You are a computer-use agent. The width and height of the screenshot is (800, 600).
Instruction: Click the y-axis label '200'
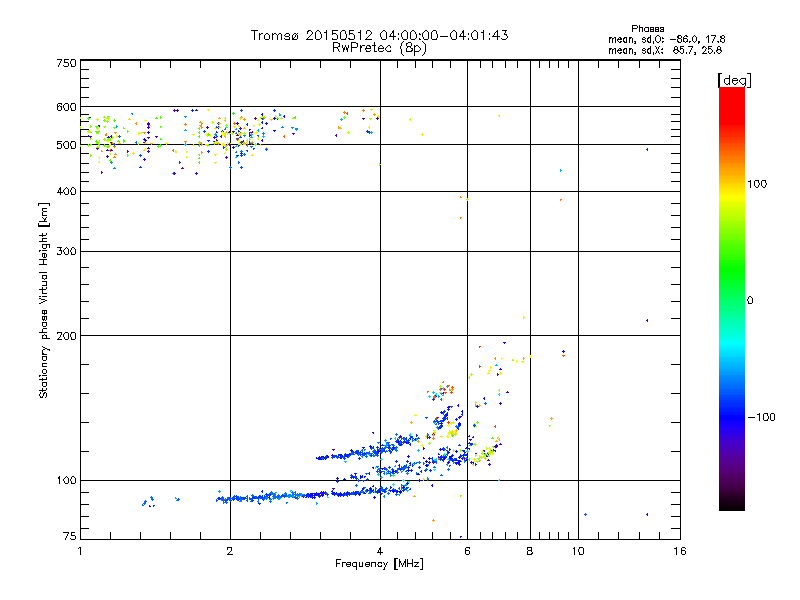click(x=66, y=336)
